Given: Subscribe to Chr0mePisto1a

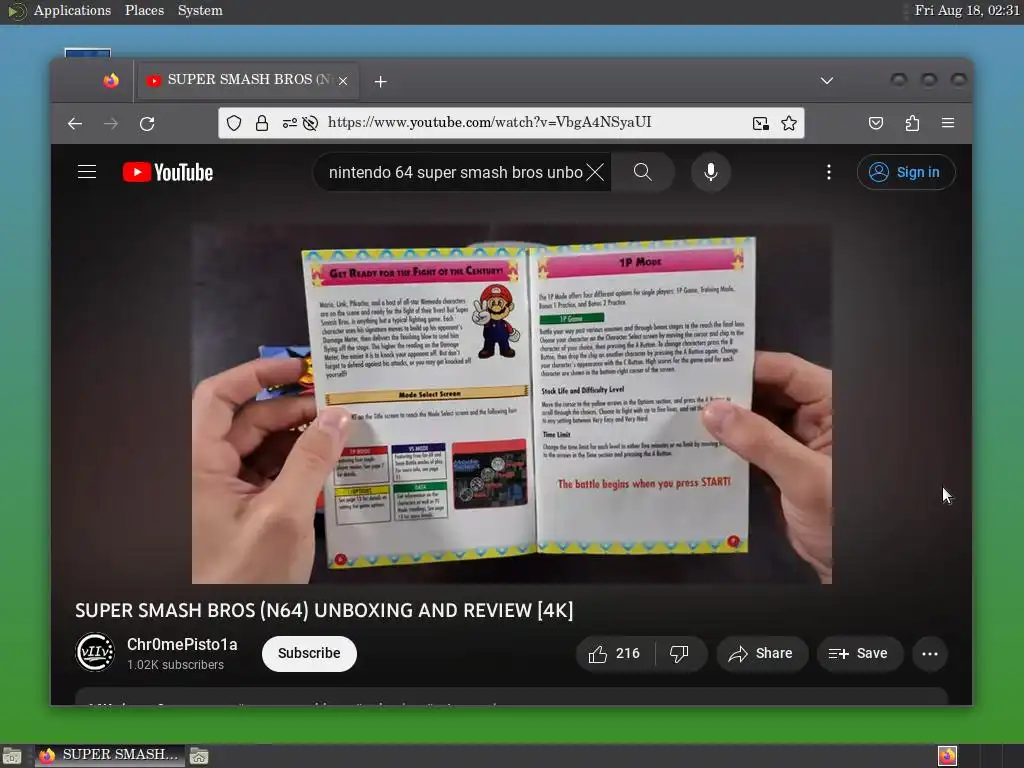Looking at the screenshot, I should pyautogui.click(x=309, y=654).
